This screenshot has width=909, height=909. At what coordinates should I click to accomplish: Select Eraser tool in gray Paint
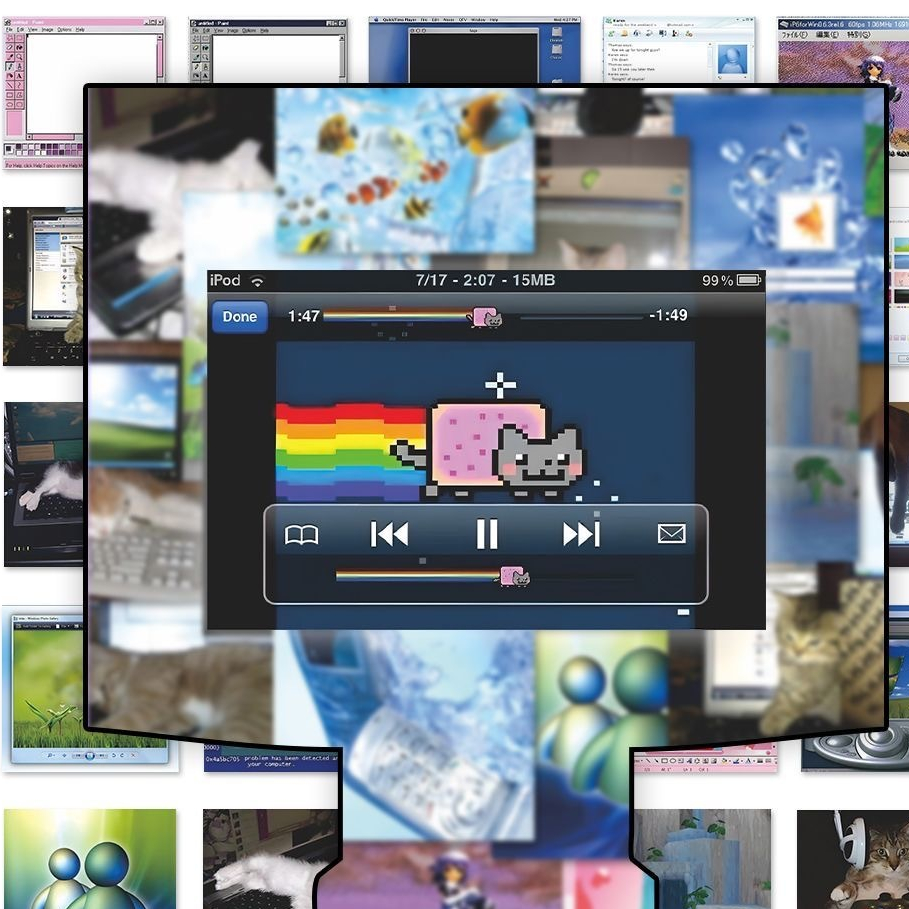tap(196, 48)
